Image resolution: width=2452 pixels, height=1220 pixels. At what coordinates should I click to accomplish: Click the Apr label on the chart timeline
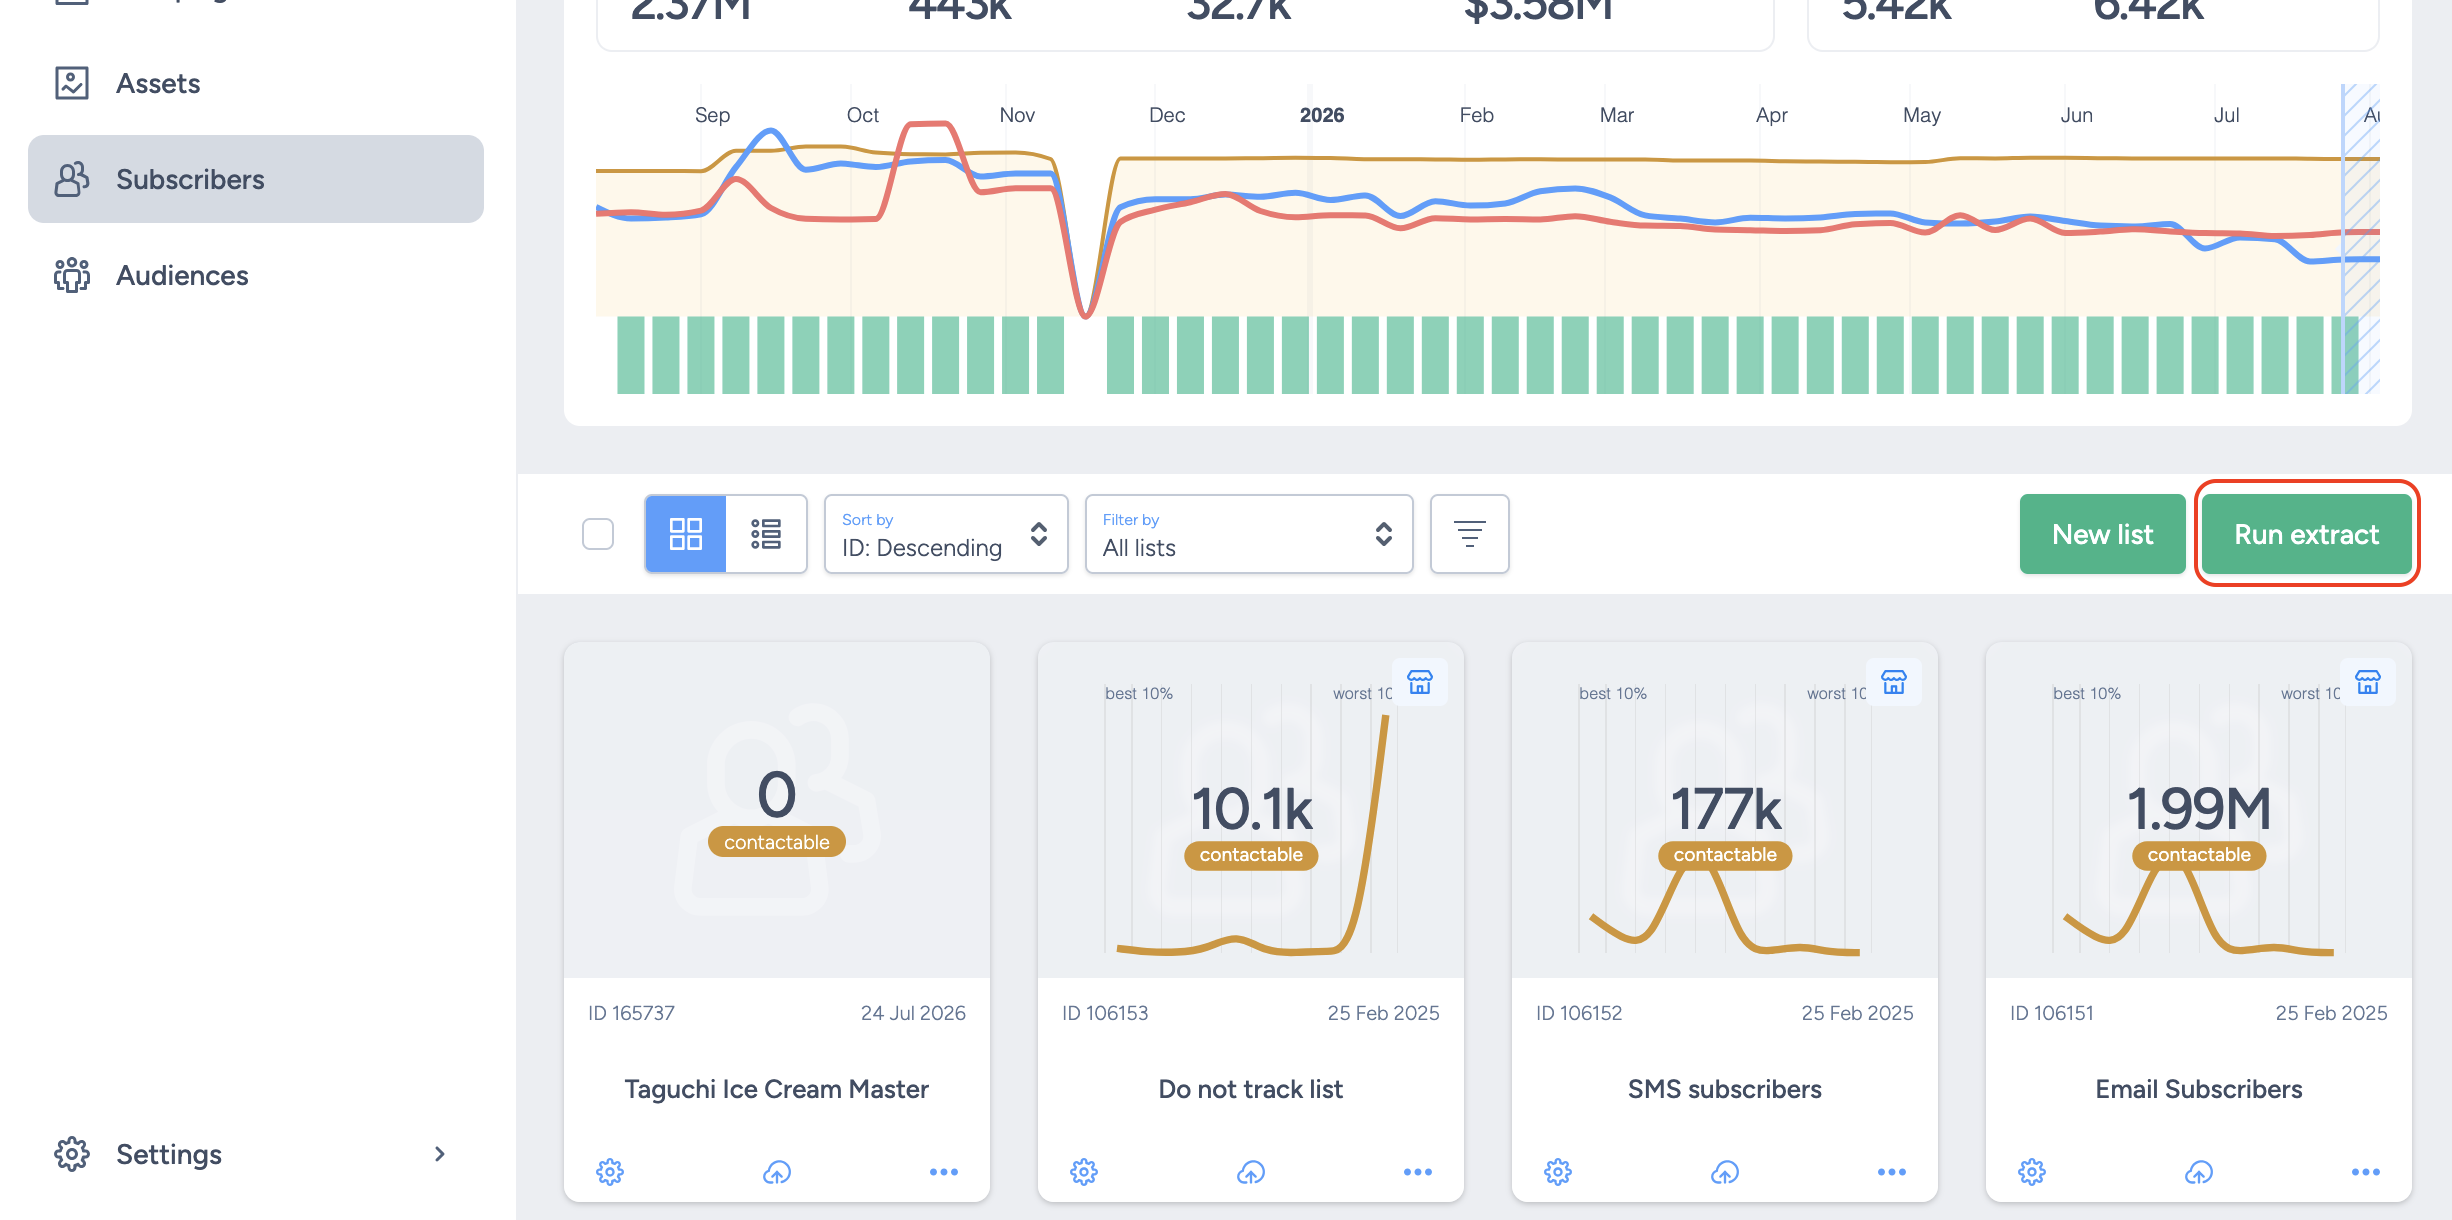(1772, 115)
